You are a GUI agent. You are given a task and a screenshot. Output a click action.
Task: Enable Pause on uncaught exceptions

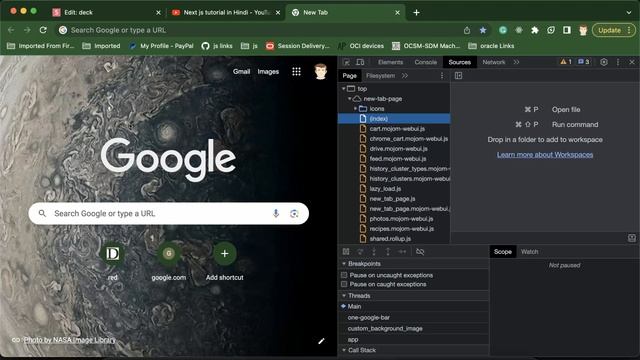[x=344, y=275]
